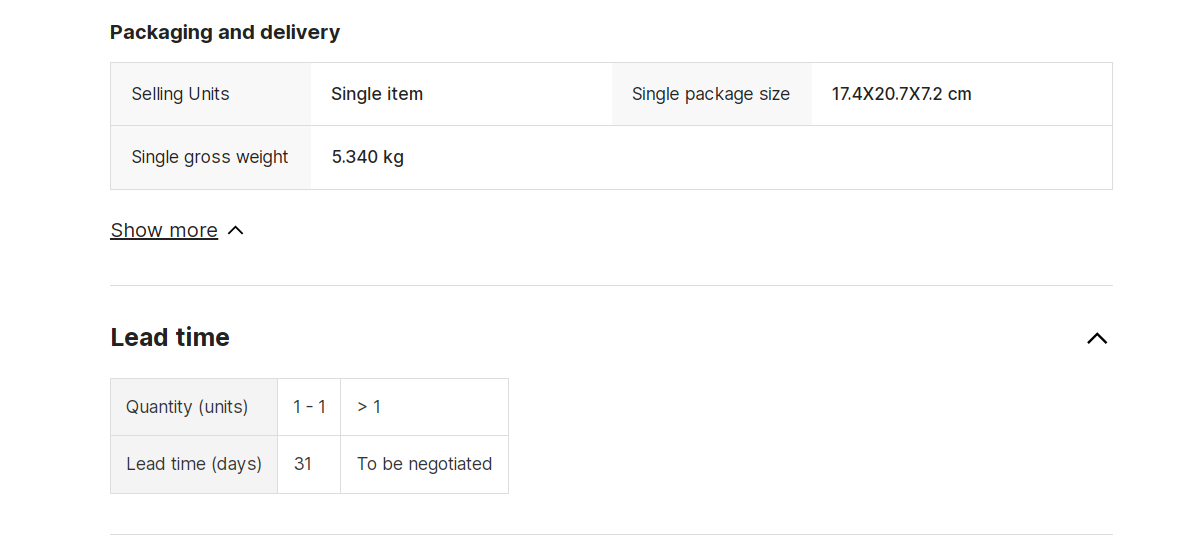The width and height of the screenshot is (1179, 536).
Task: Click the Single package size label
Action: point(711,94)
